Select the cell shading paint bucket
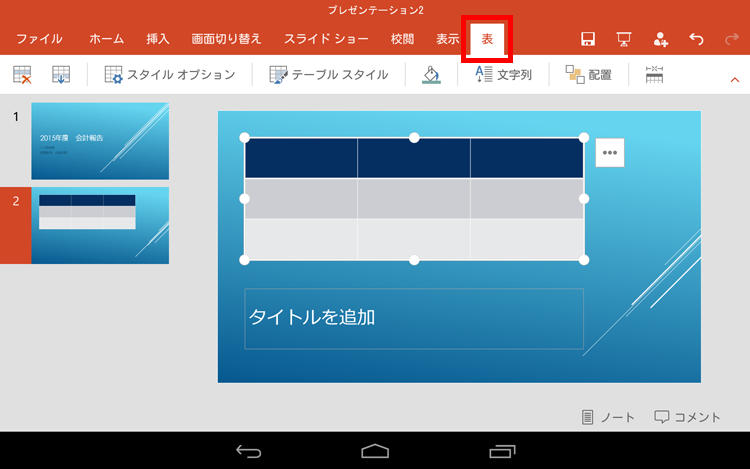 click(x=430, y=75)
